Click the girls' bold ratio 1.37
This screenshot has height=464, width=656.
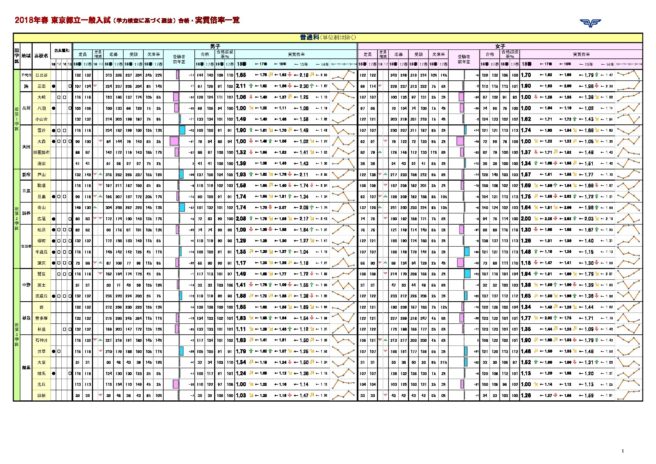click(x=526, y=152)
